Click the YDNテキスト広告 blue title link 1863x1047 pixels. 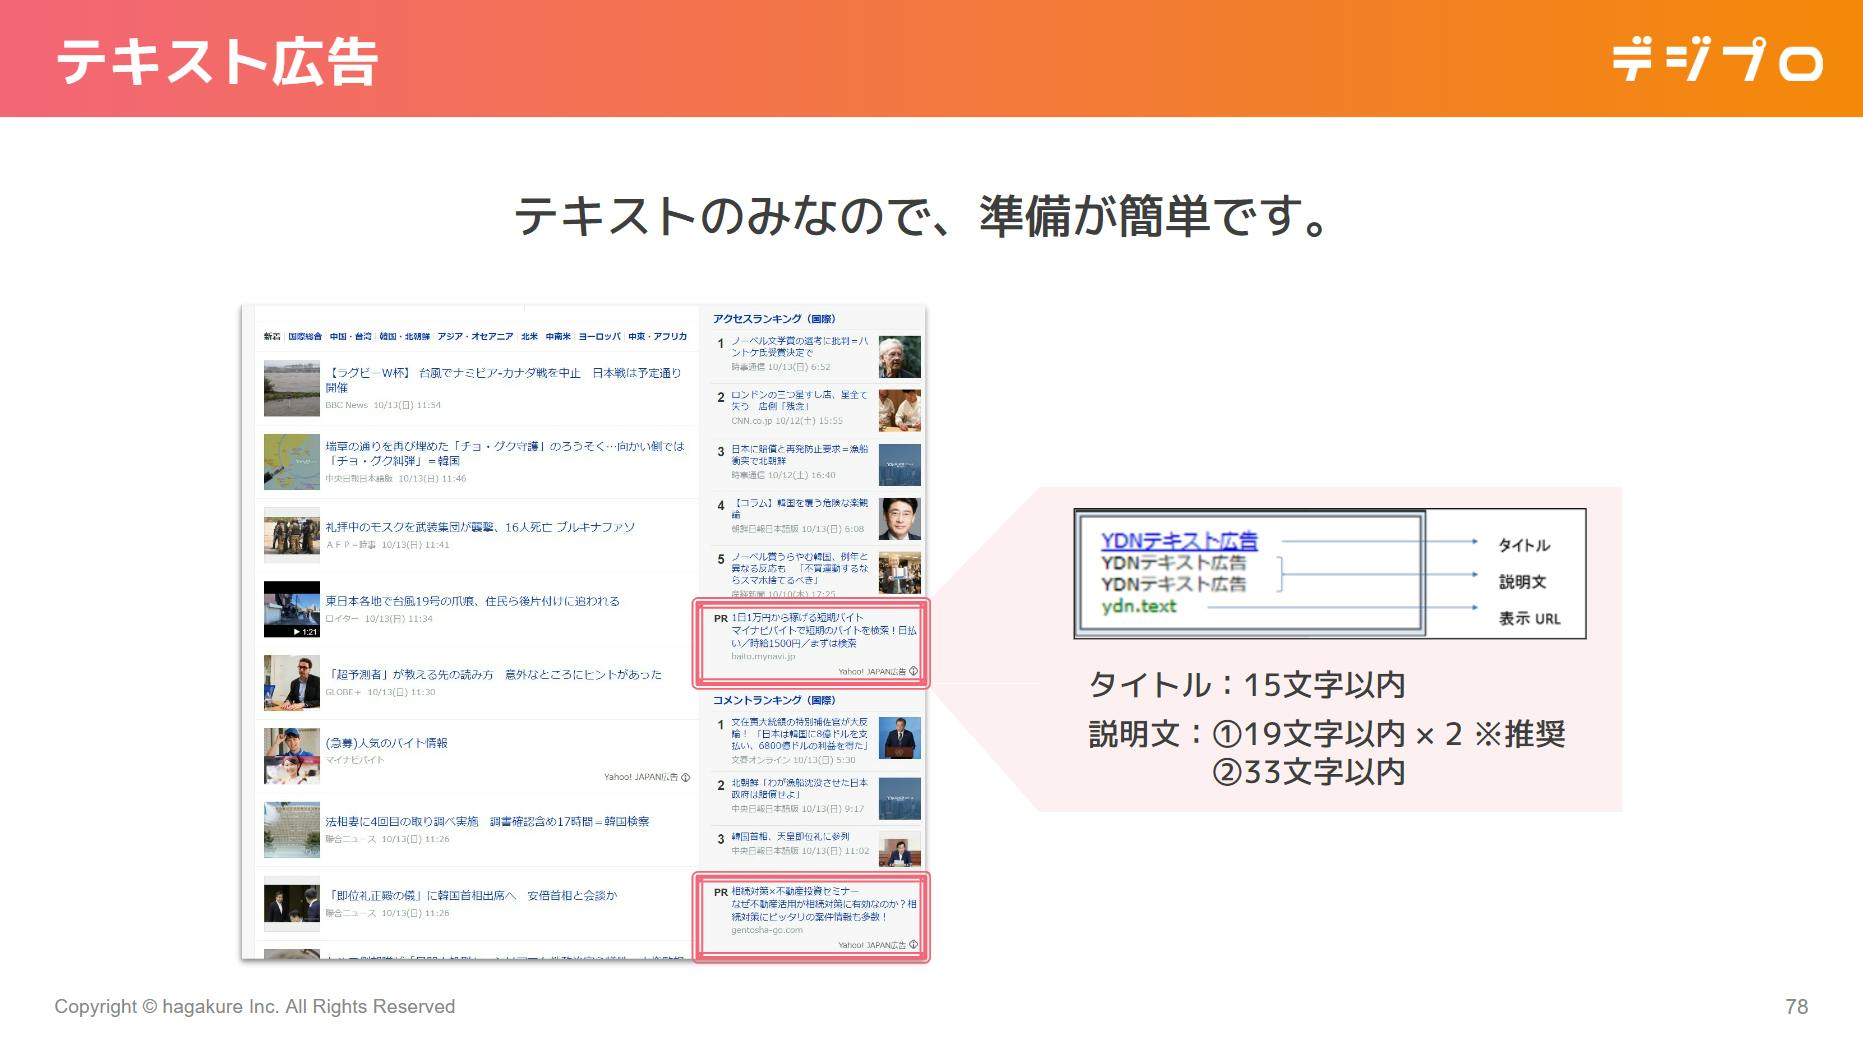pos(1179,541)
